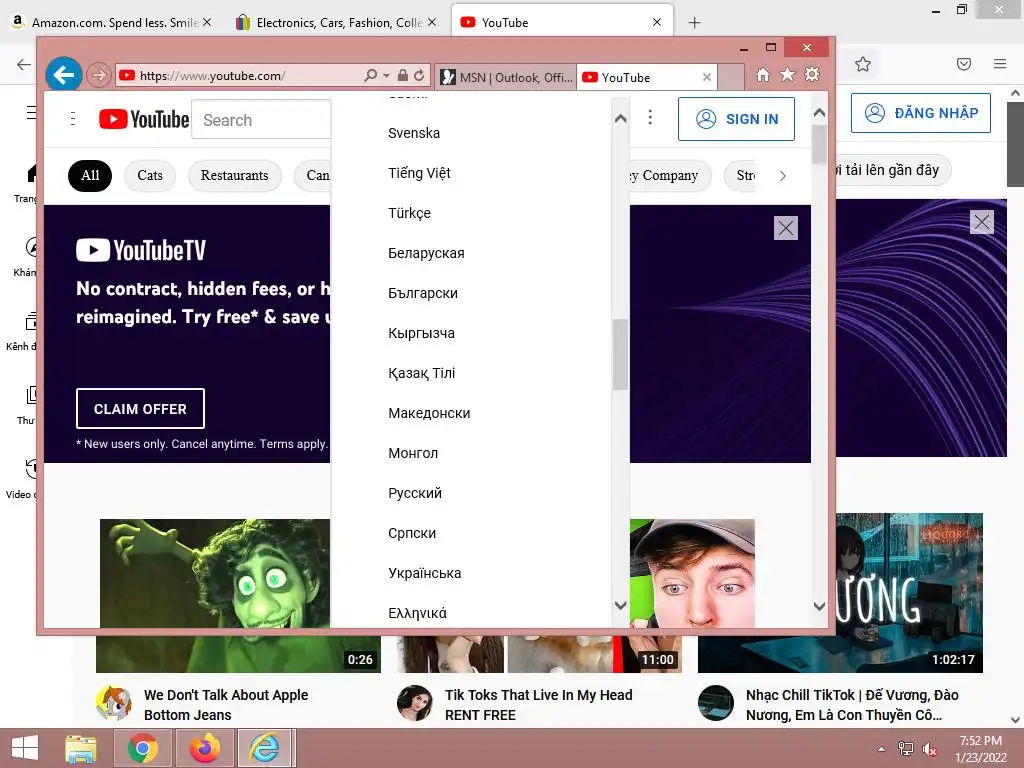Select the Restaurants category chip
The image size is (1024, 768).
[234, 176]
